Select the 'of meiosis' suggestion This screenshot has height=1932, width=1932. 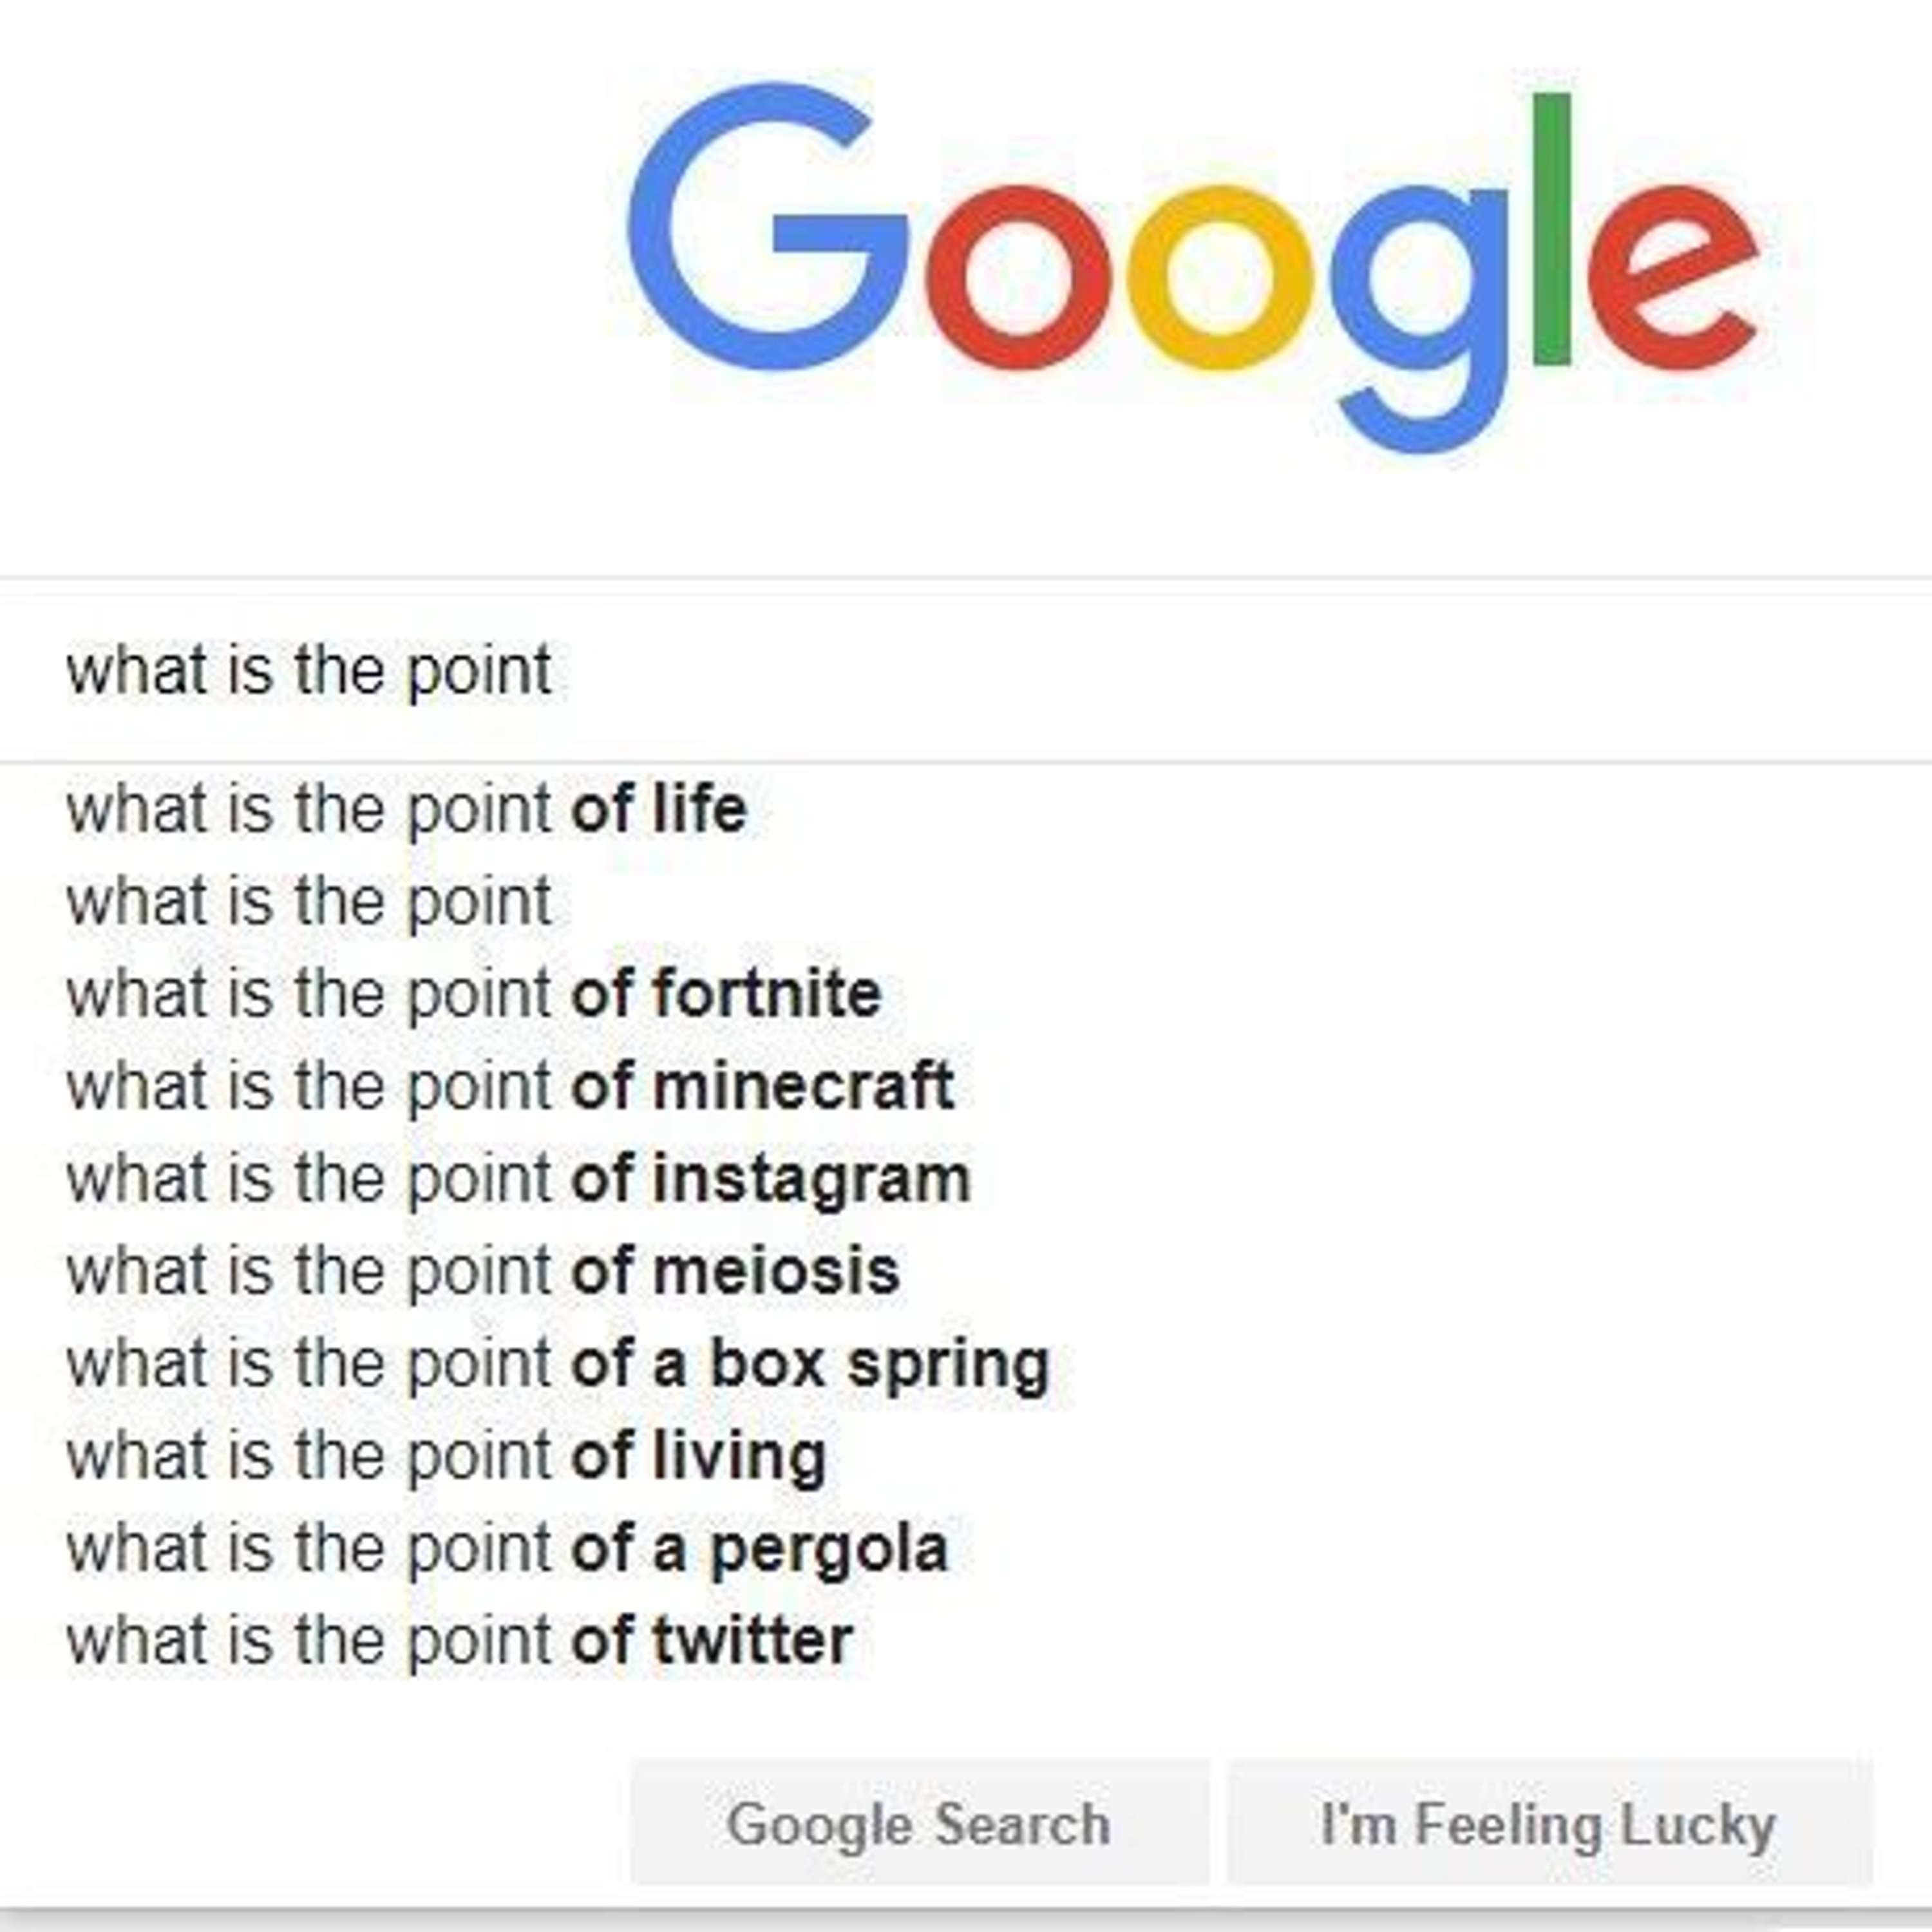(482, 1270)
